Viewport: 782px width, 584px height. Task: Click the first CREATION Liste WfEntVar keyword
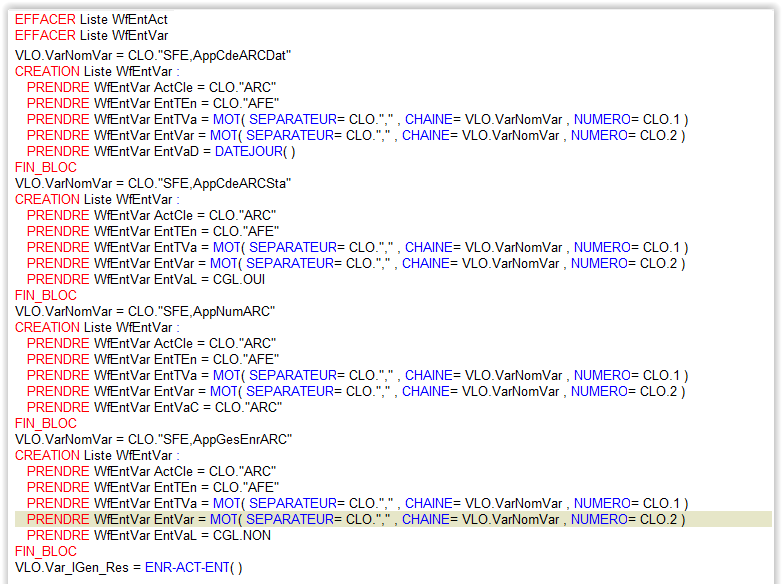47,71
